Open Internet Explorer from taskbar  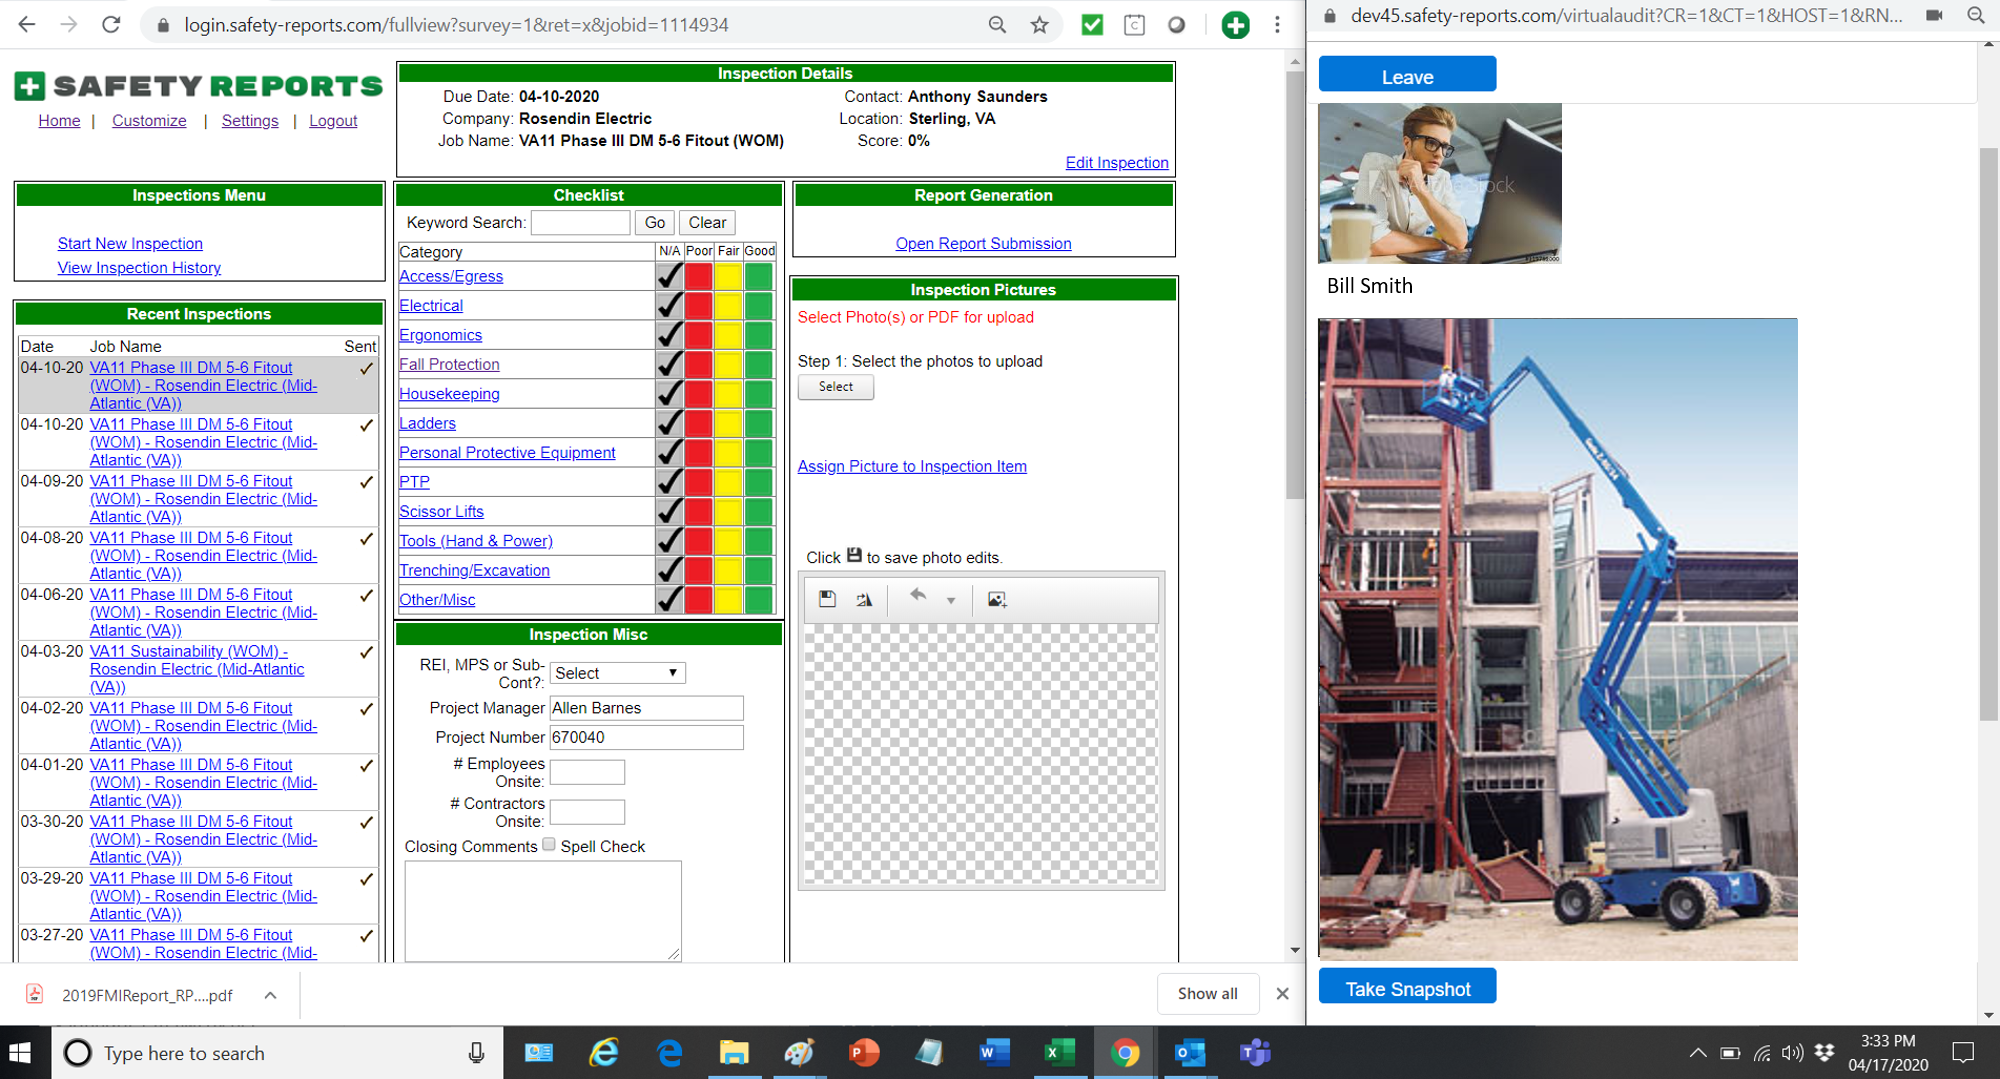click(x=604, y=1053)
